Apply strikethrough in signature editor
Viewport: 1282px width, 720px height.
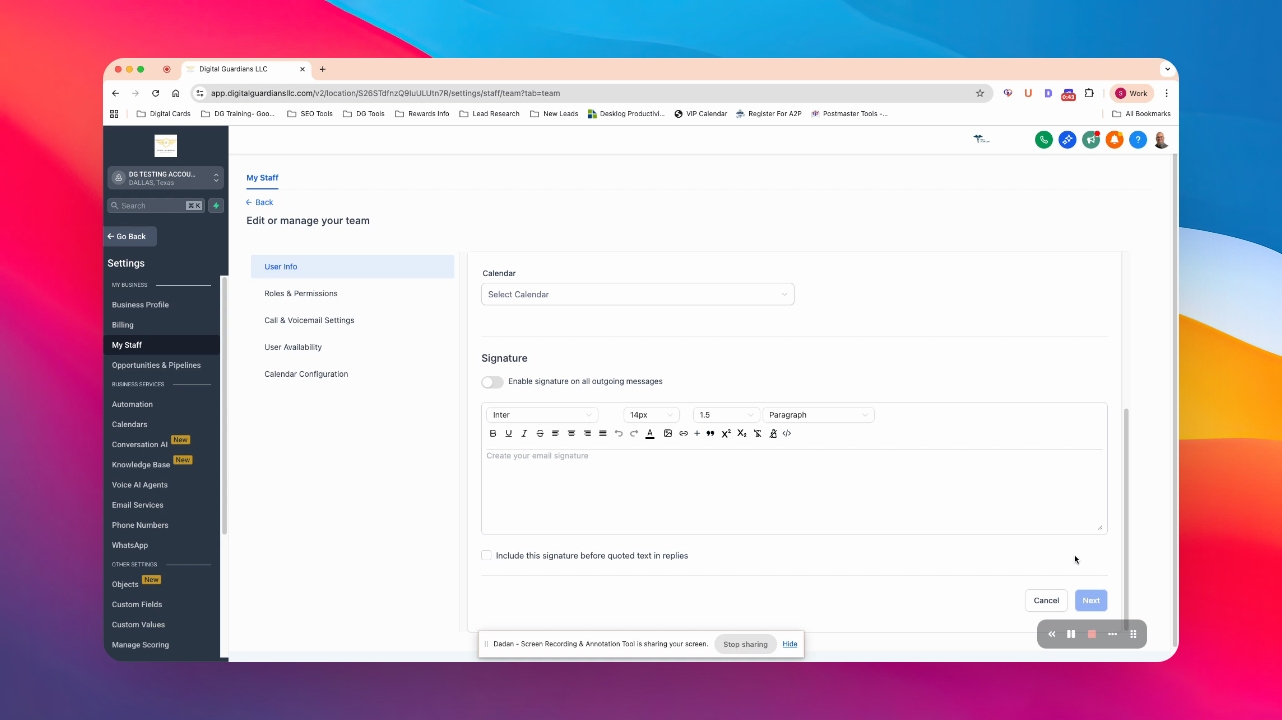pyautogui.click(x=540, y=433)
